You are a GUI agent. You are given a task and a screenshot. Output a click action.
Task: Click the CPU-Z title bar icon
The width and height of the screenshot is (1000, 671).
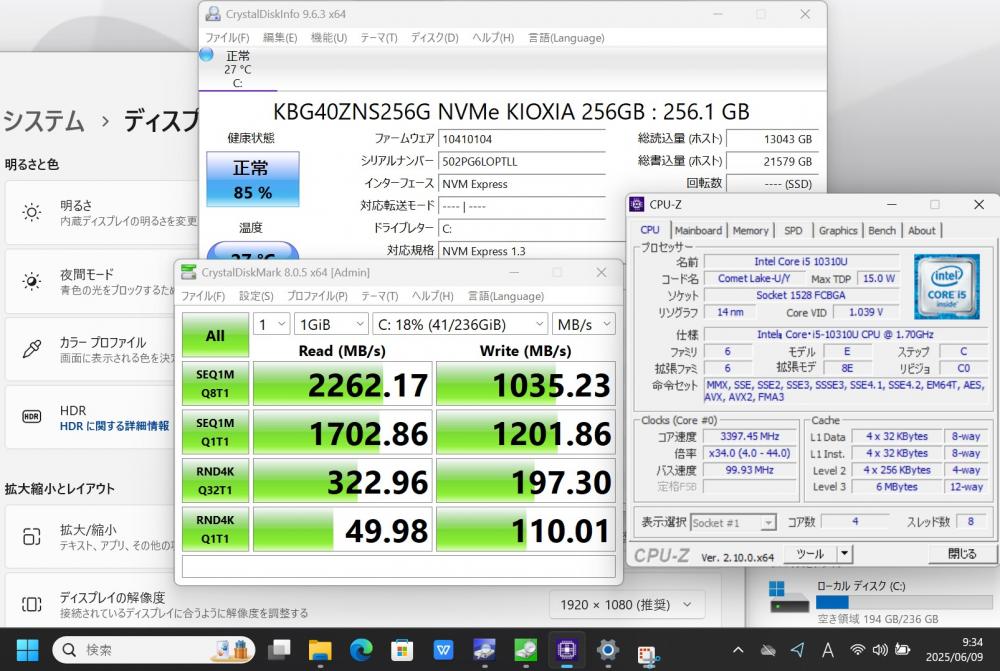pyautogui.click(x=636, y=204)
